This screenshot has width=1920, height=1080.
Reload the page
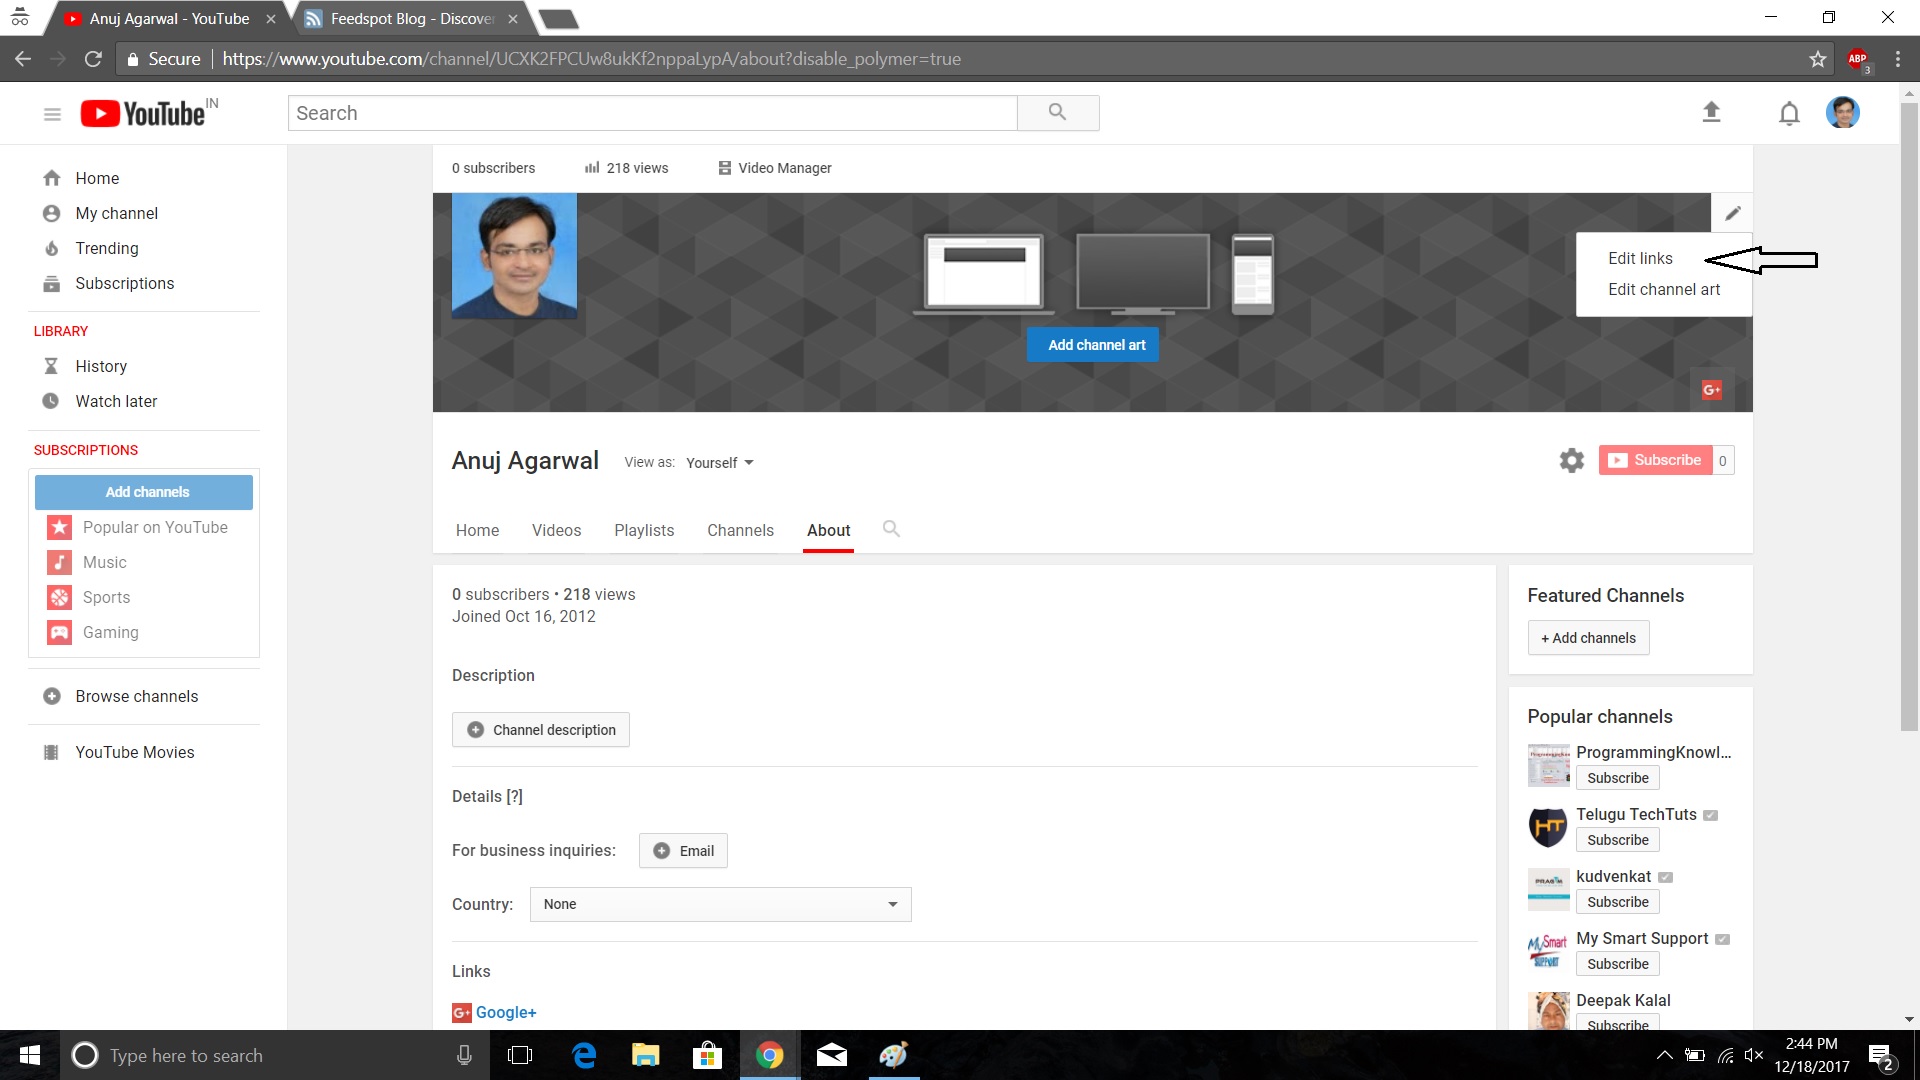click(x=93, y=59)
